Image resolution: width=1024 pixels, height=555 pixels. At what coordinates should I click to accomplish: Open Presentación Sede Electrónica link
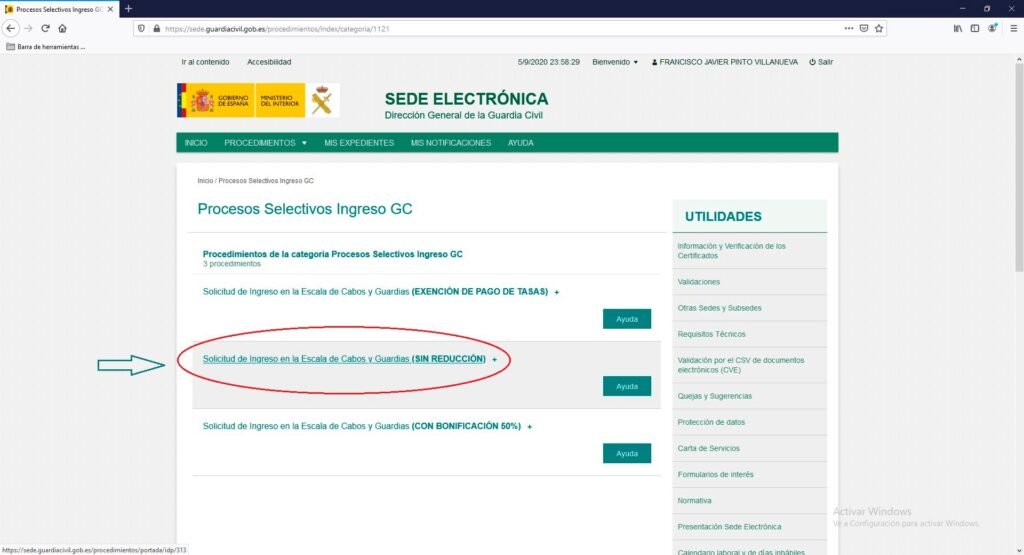[729, 527]
